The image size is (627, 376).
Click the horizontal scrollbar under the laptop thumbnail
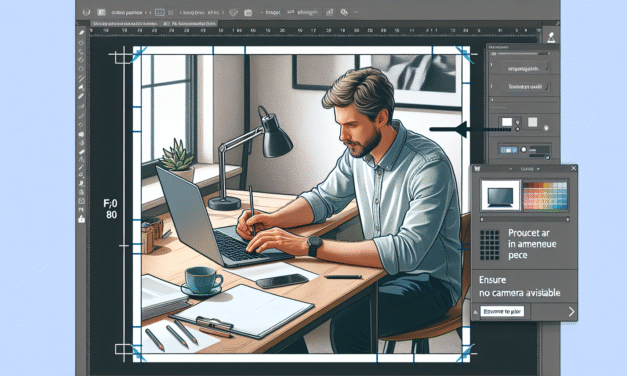pos(525,219)
